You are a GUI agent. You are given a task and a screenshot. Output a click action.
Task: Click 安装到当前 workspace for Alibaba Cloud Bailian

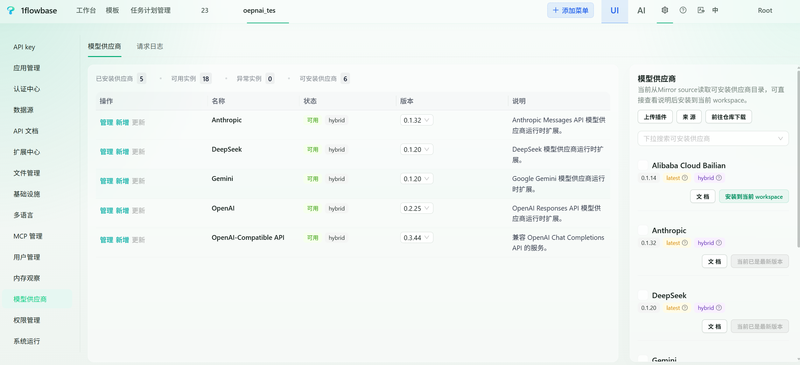pos(754,197)
